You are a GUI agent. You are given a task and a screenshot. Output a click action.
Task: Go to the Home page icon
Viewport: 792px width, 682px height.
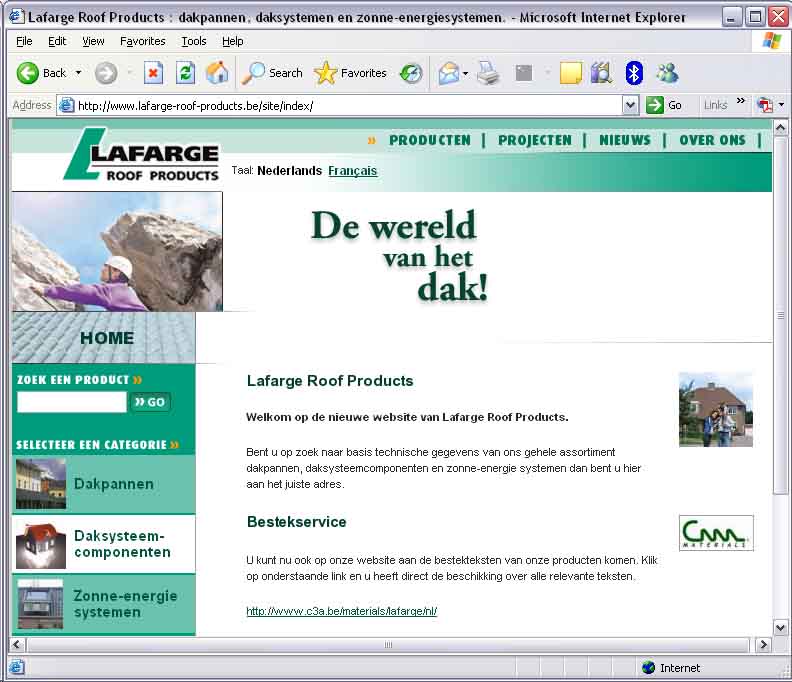pos(217,73)
